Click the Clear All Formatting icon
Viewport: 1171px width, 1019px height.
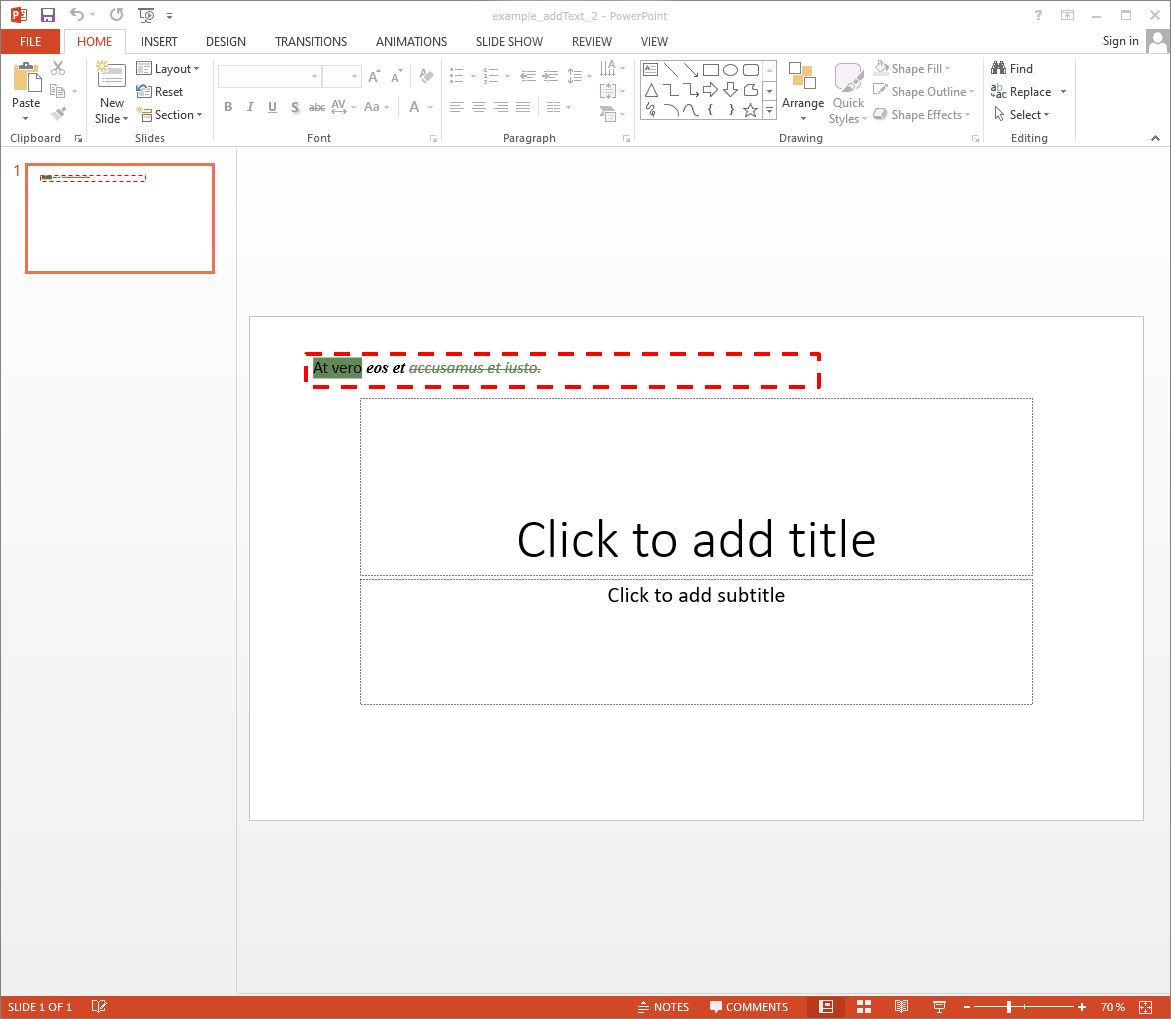(426, 75)
